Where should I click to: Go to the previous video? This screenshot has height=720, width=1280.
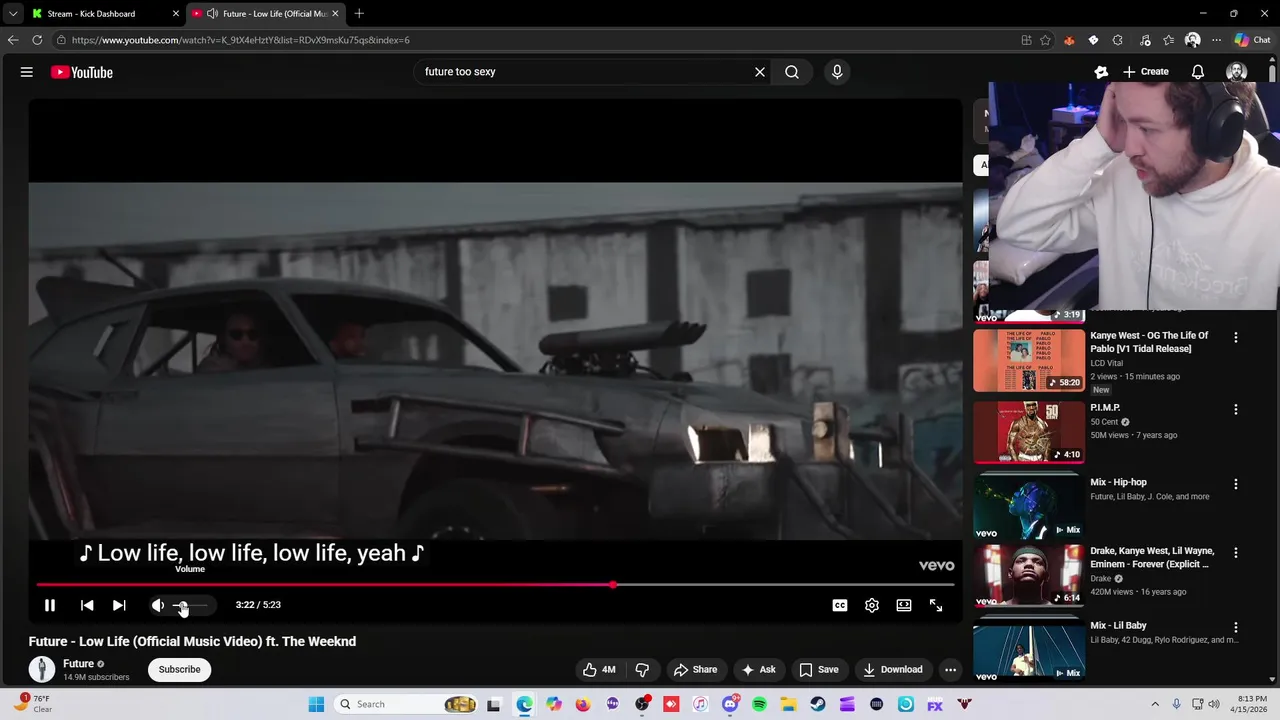(x=87, y=605)
